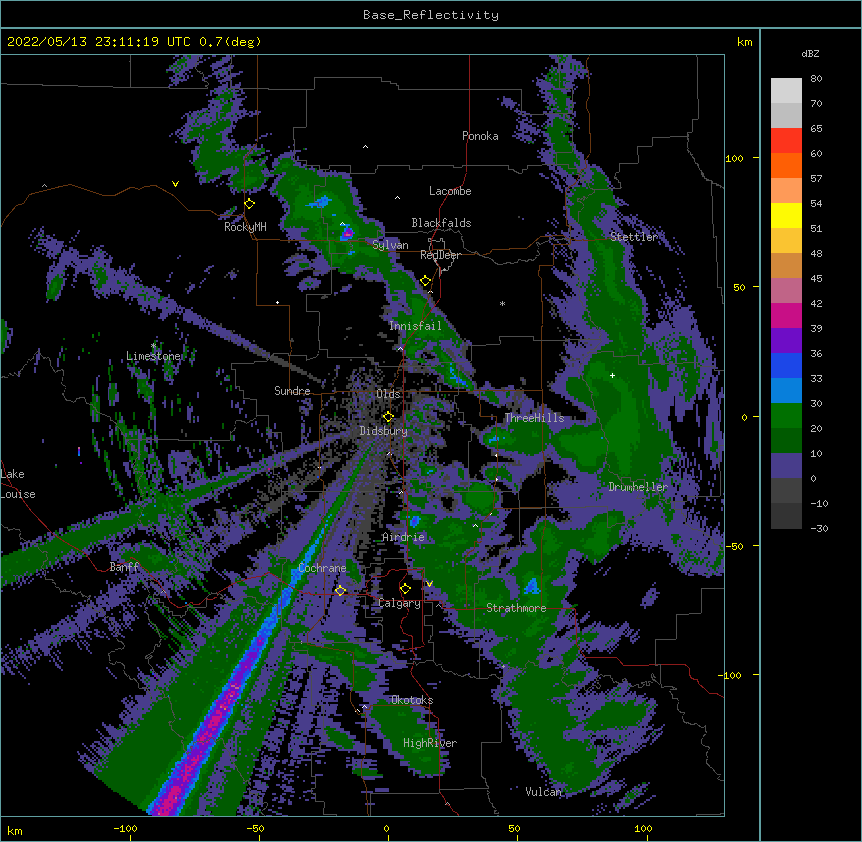Click the white asterisk marker east of RedDeer
Image resolution: width=862 pixels, height=842 pixels.
pyautogui.click(x=502, y=303)
